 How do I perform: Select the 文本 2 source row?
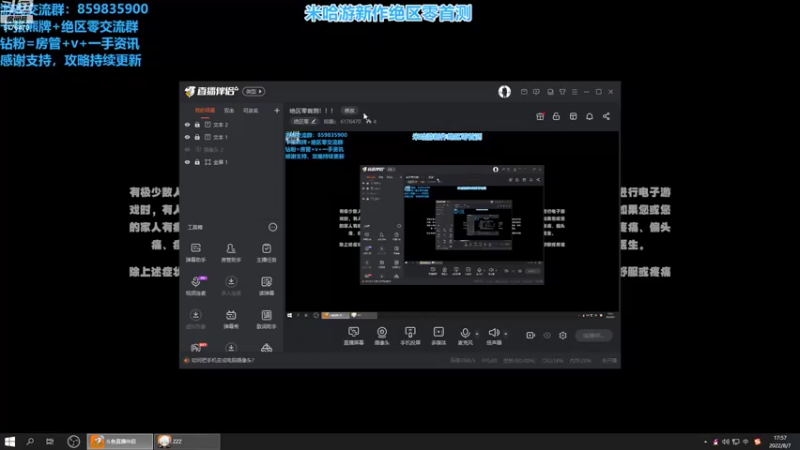232,124
